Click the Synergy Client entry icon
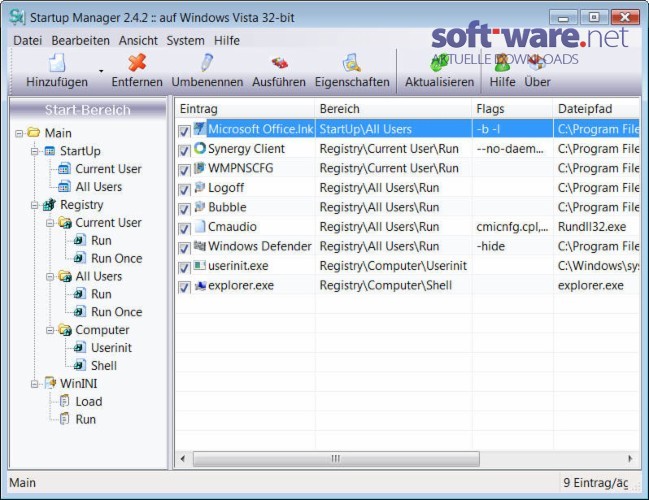649x500 pixels. click(200, 148)
